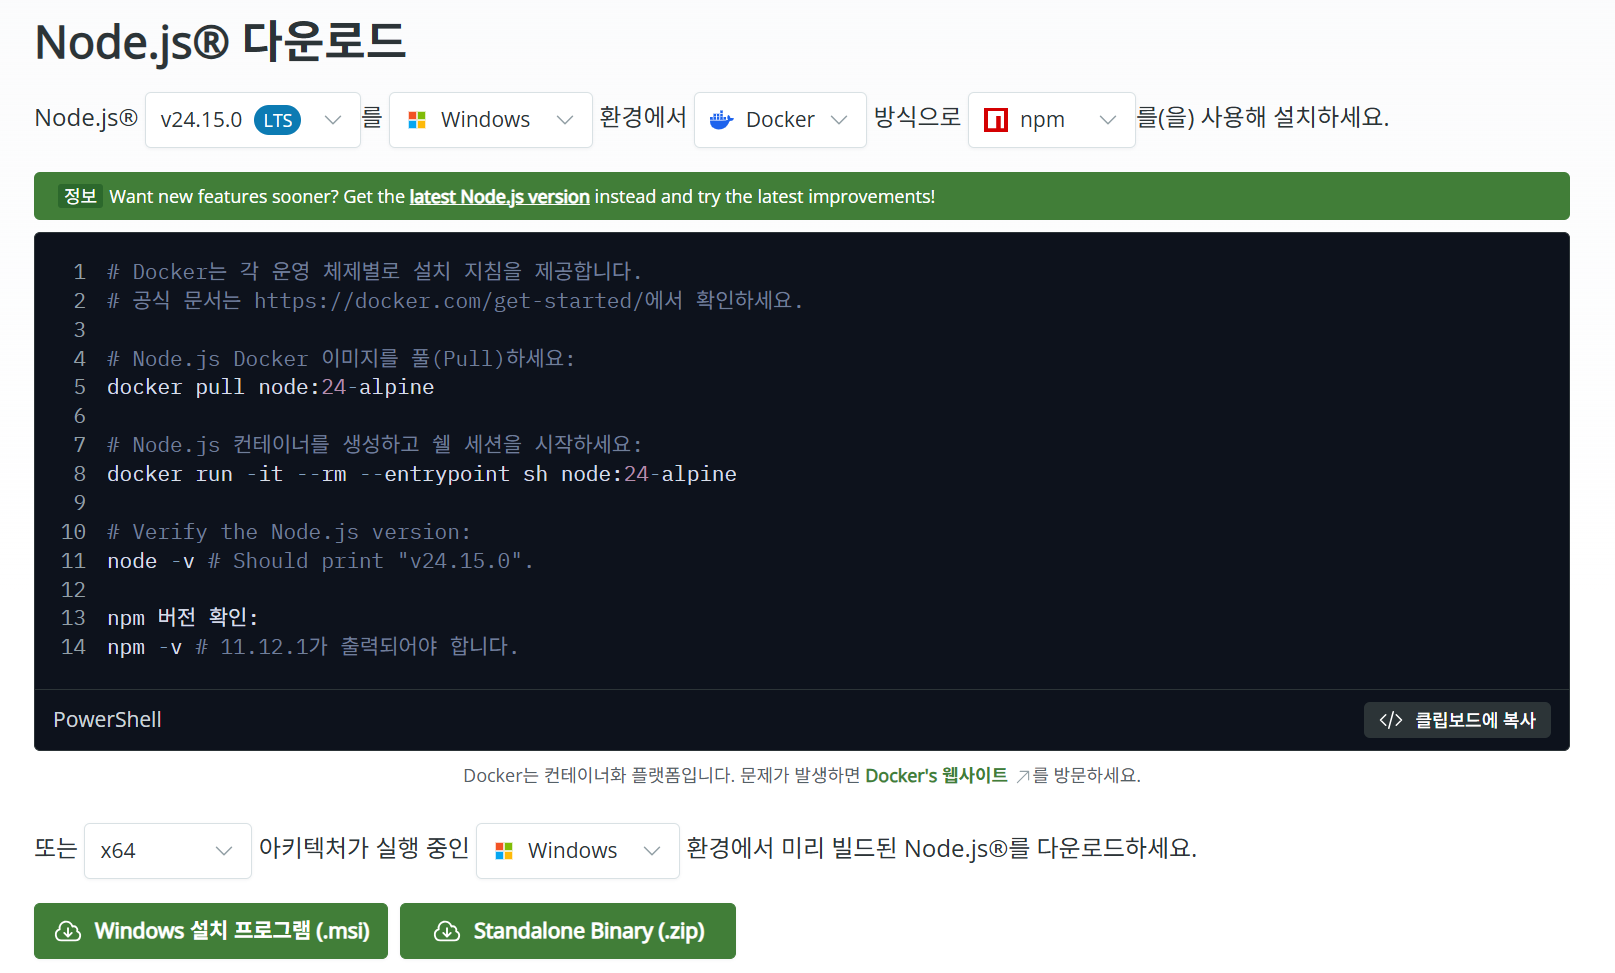Open the x64 architecture dropdown
Screen dimensions: 1615x973
coord(168,851)
